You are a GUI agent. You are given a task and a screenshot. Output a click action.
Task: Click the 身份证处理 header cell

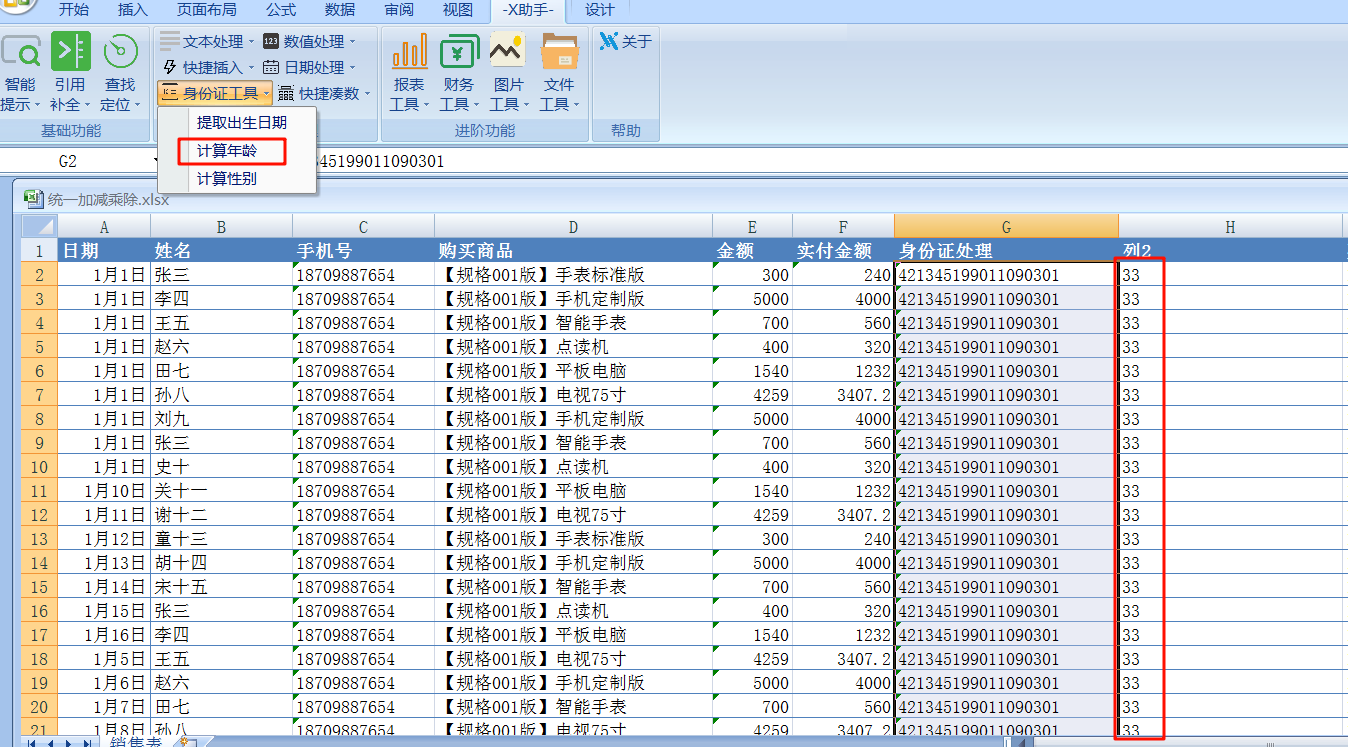pyautogui.click(x=1006, y=251)
